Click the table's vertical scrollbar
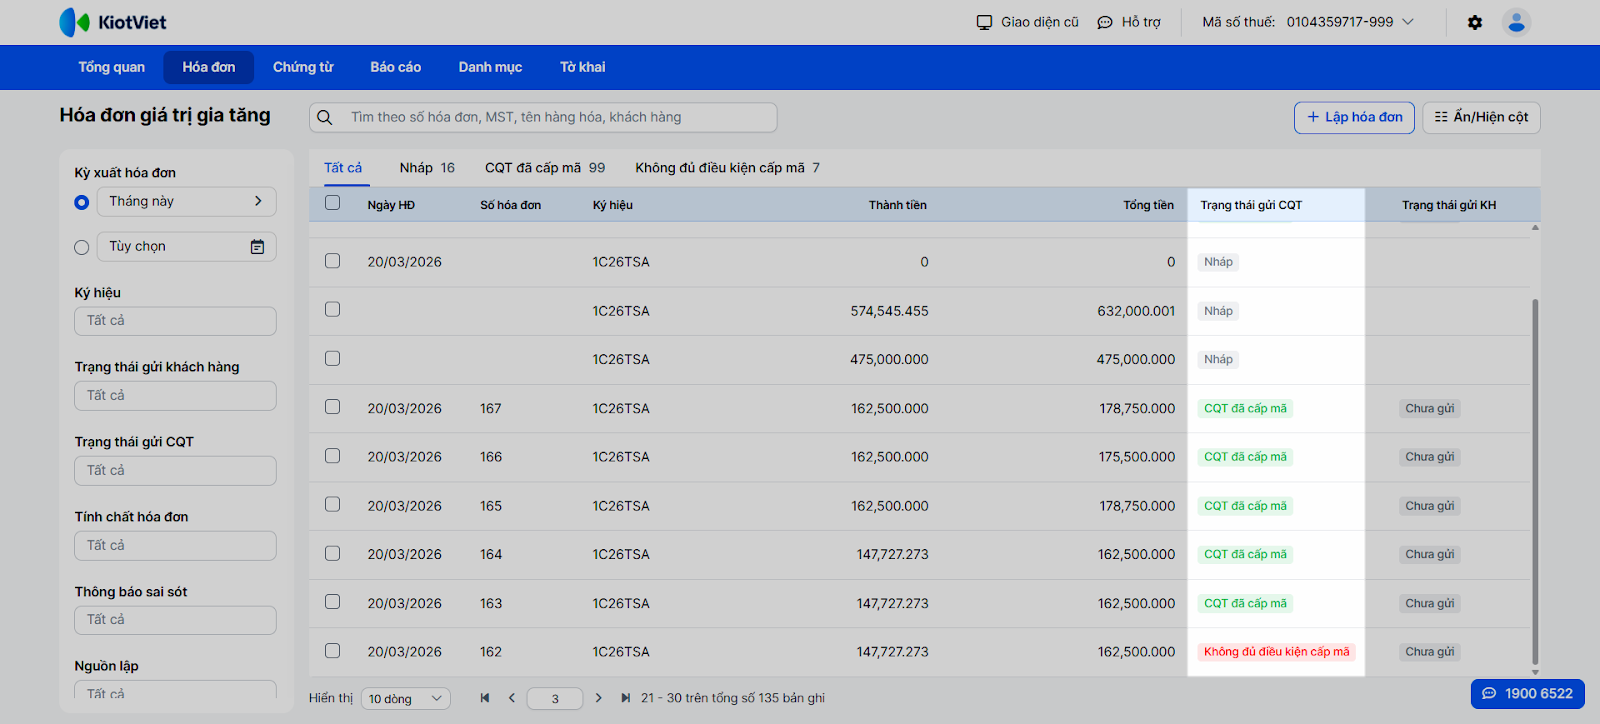 coord(1535,480)
